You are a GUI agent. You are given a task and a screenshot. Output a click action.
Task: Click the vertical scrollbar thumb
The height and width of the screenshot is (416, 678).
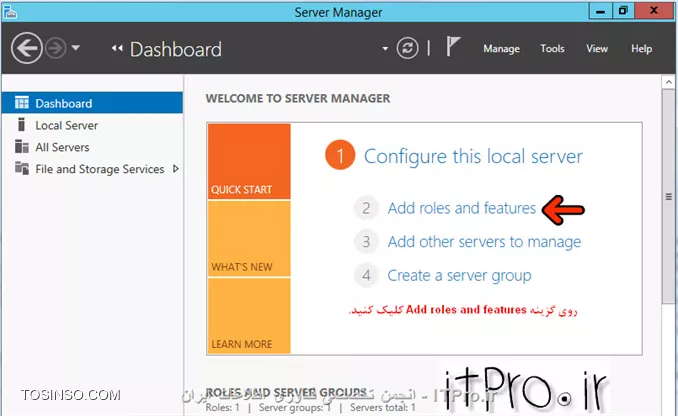coord(668,197)
